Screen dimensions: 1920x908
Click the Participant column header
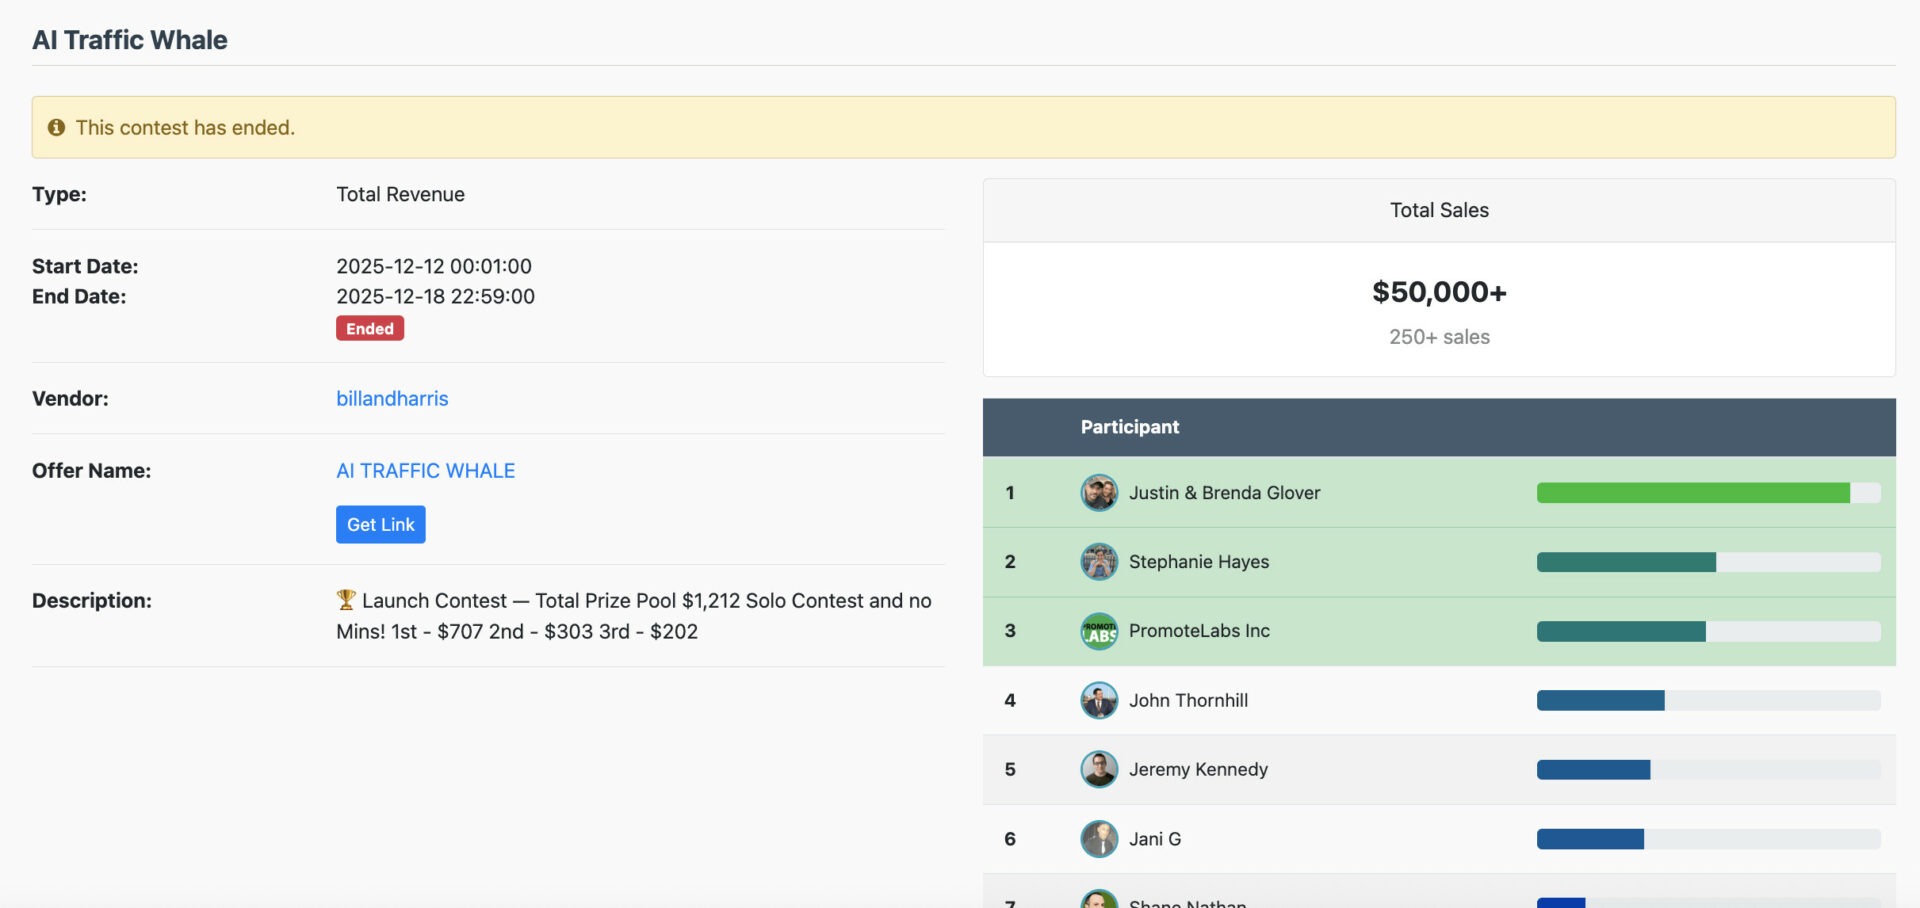(1129, 427)
